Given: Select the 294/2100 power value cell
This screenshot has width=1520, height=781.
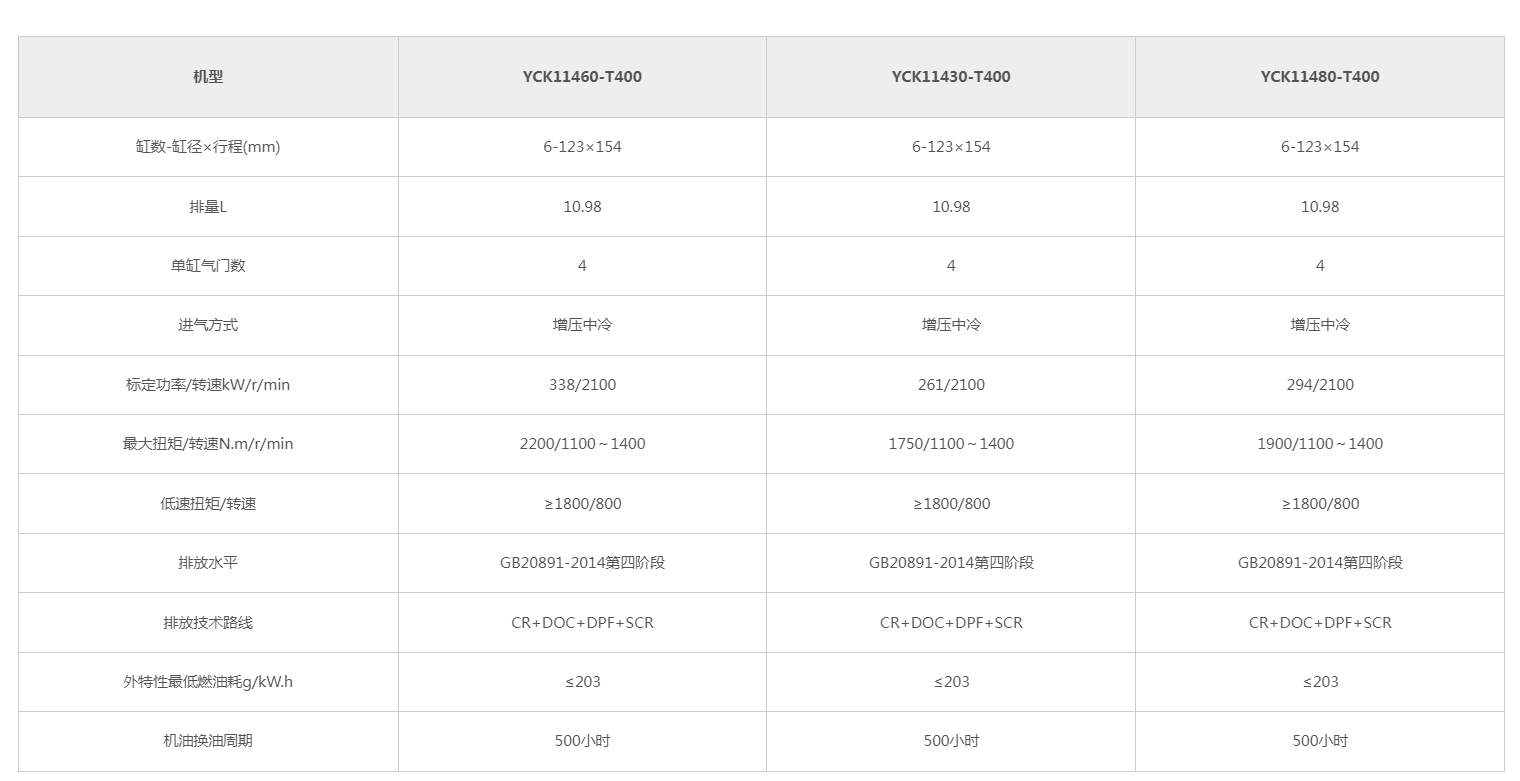Looking at the screenshot, I should (1320, 385).
